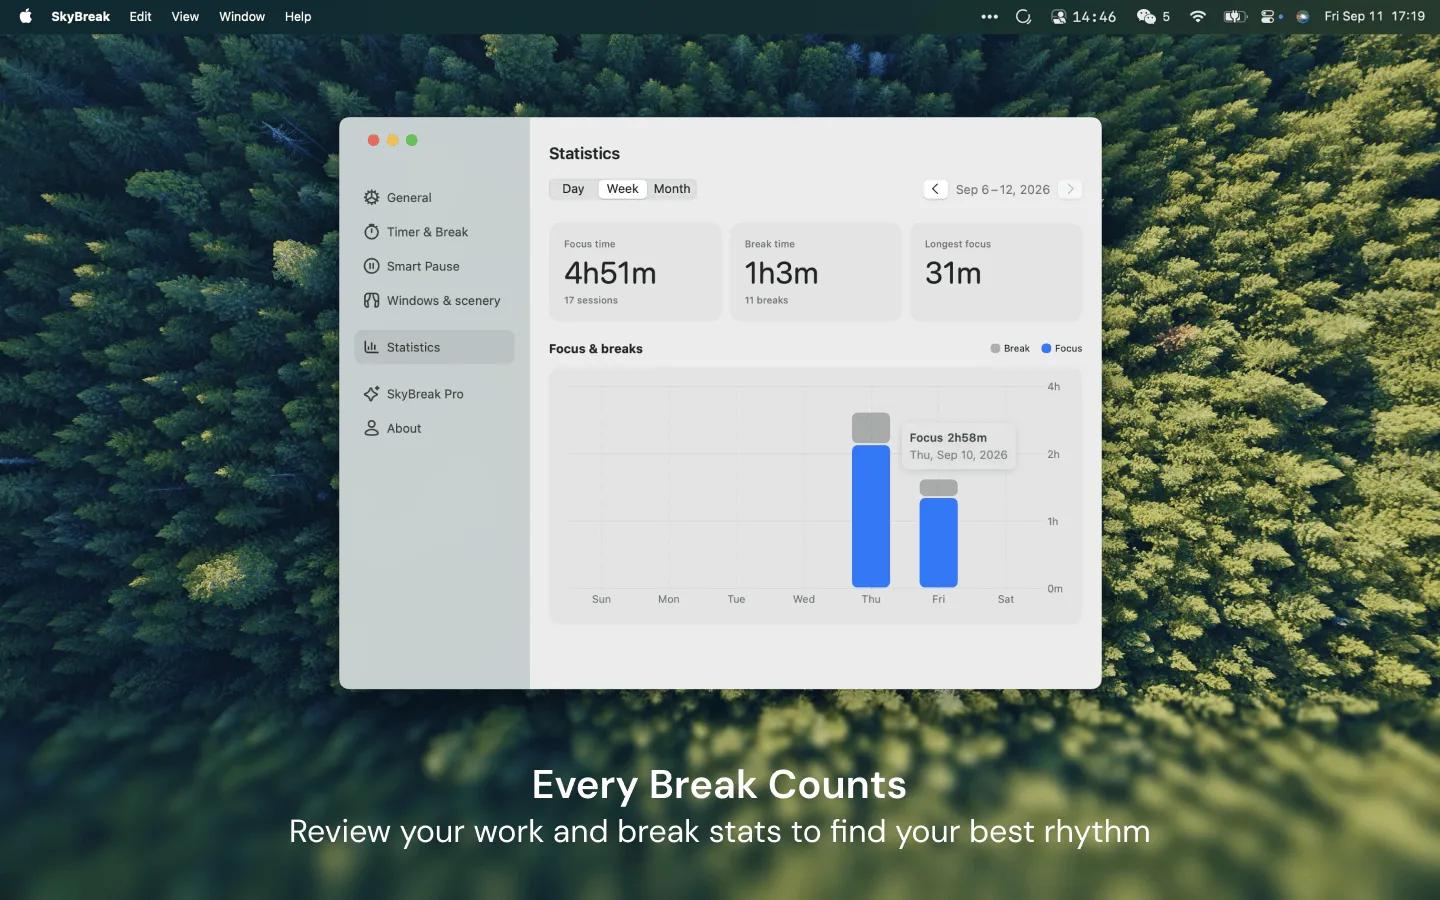1440x900 pixels.
Task: Switch to the Month view tab
Action: coord(672,189)
